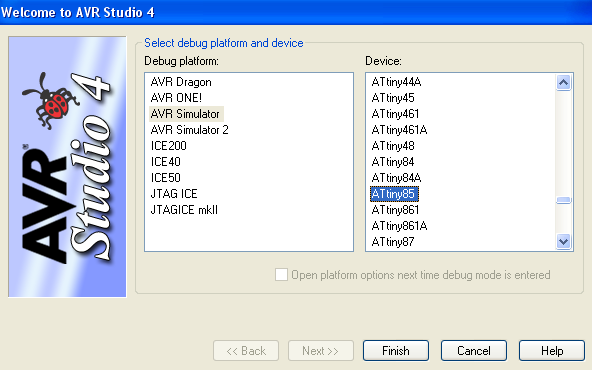The width and height of the screenshot is (592, 370).
Task: Toggle open platform options checkbox
Action: tap(281, 274)
